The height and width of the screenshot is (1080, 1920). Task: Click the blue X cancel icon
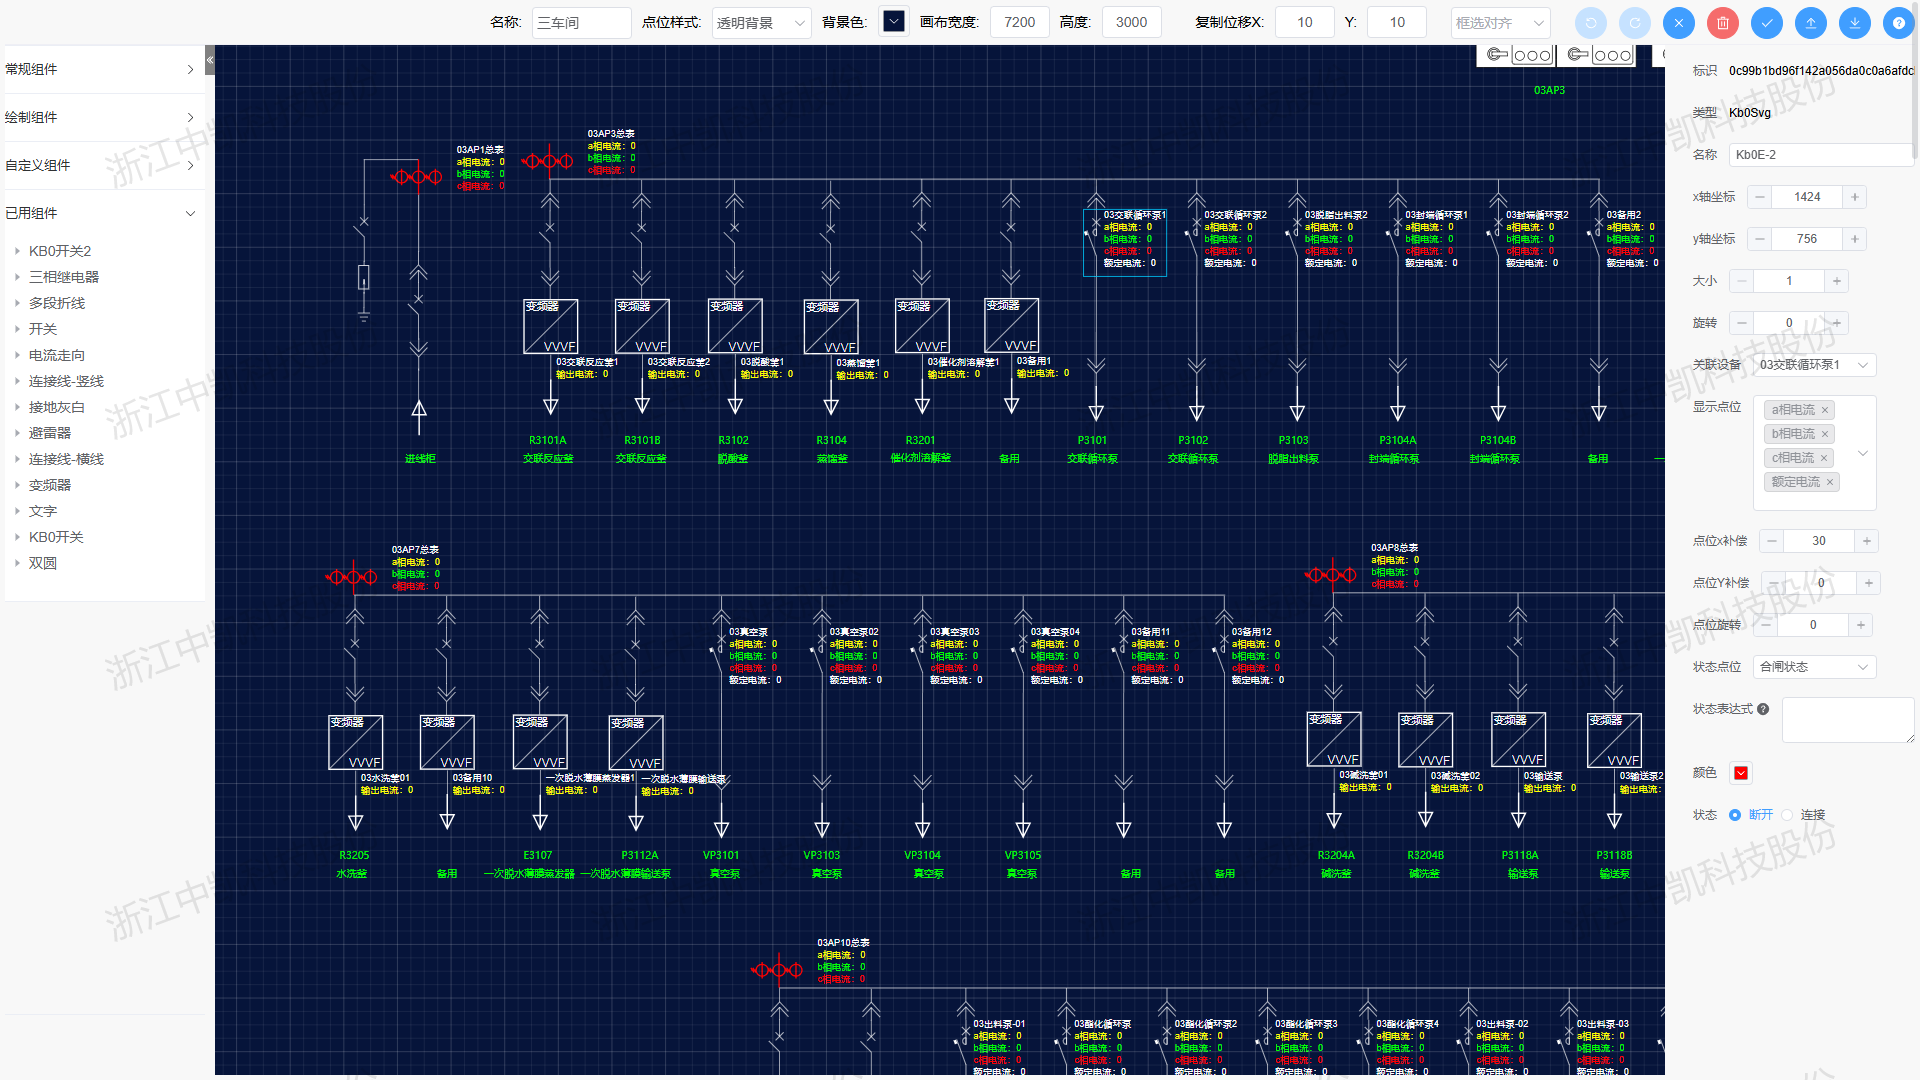click(x=1678, y=23)
